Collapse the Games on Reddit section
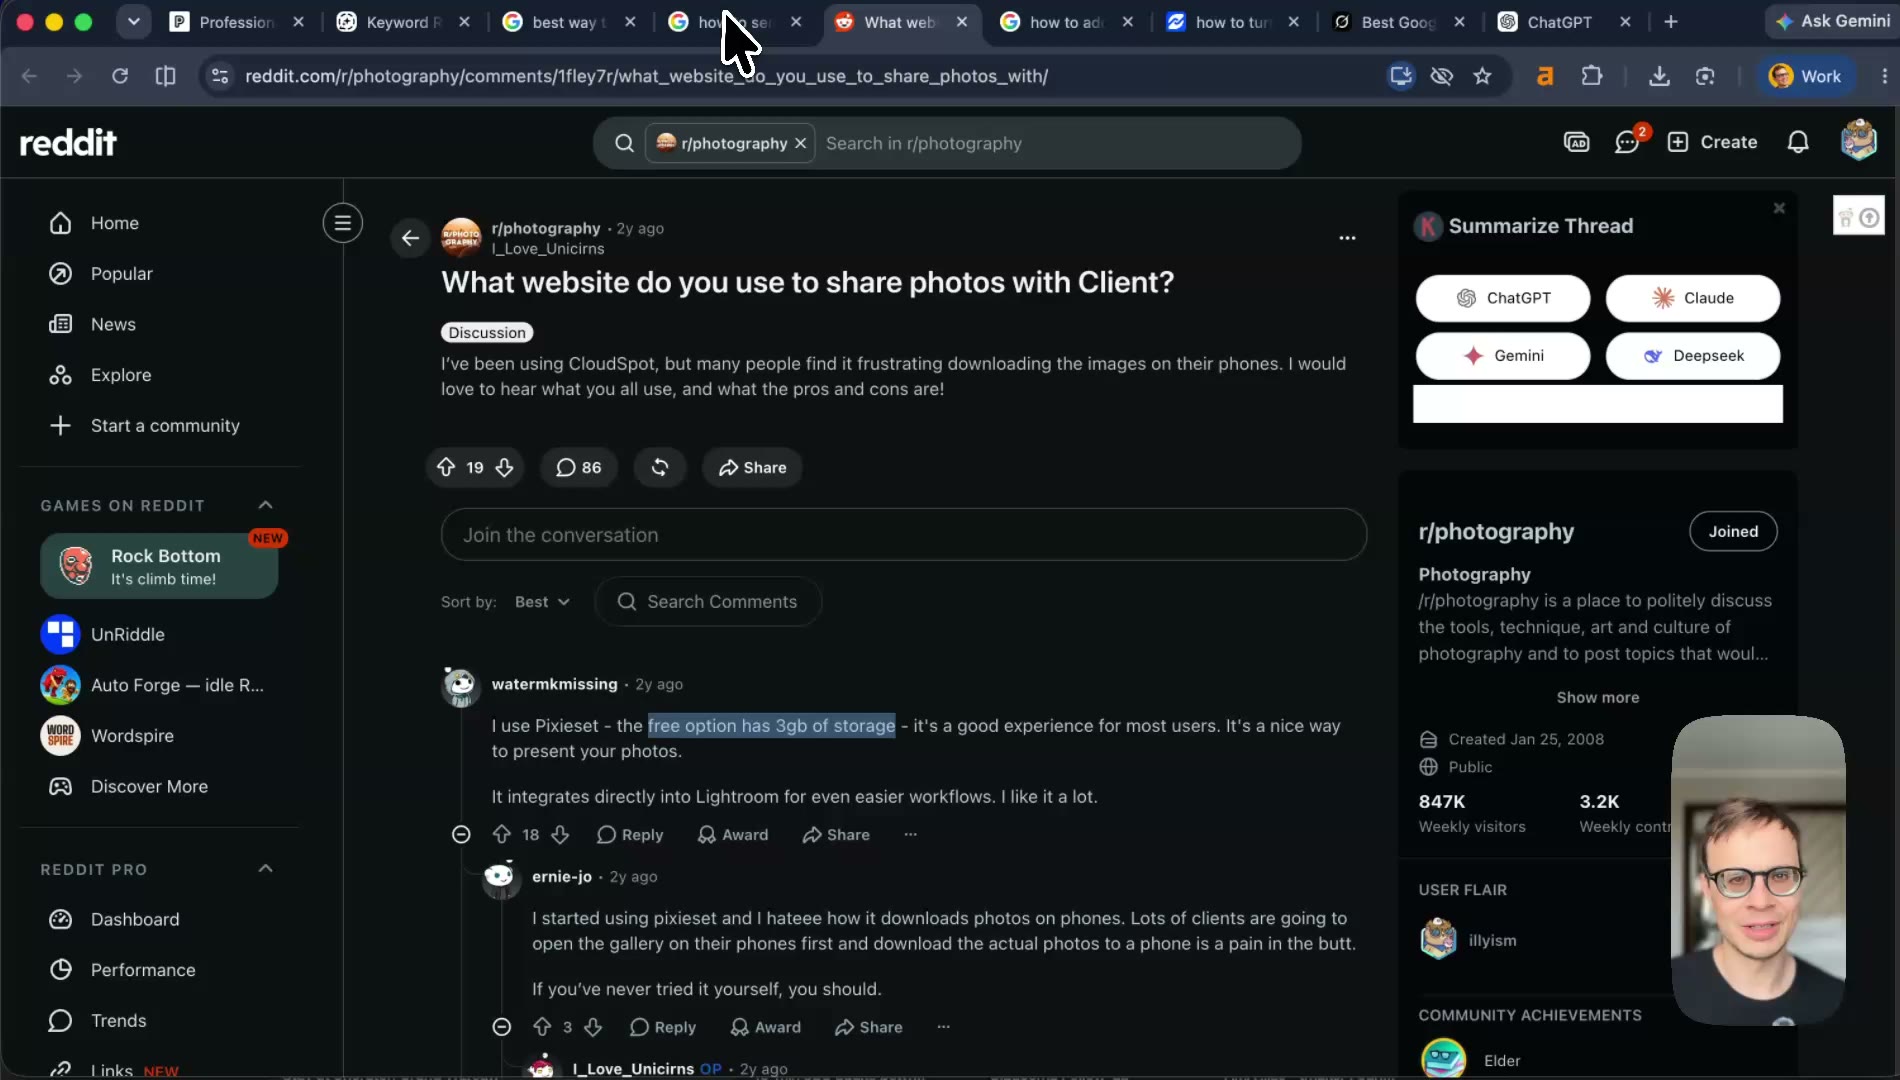1900x1080 pixels. click(265, 505)
